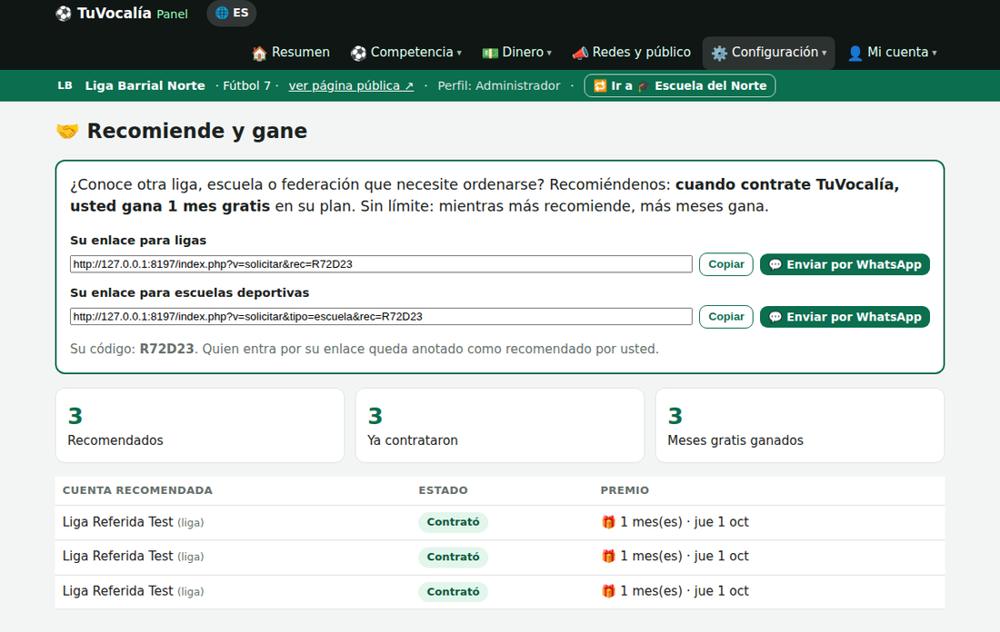Viewport: 1000px width, 632px height.
Task: Click the swap icon in Ir a button
Action: (x=600, y=85)
